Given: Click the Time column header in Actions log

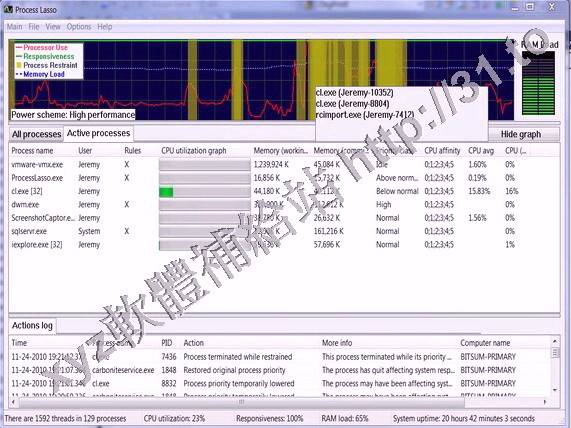Looking at the screenshot, I should pos(19,343).
